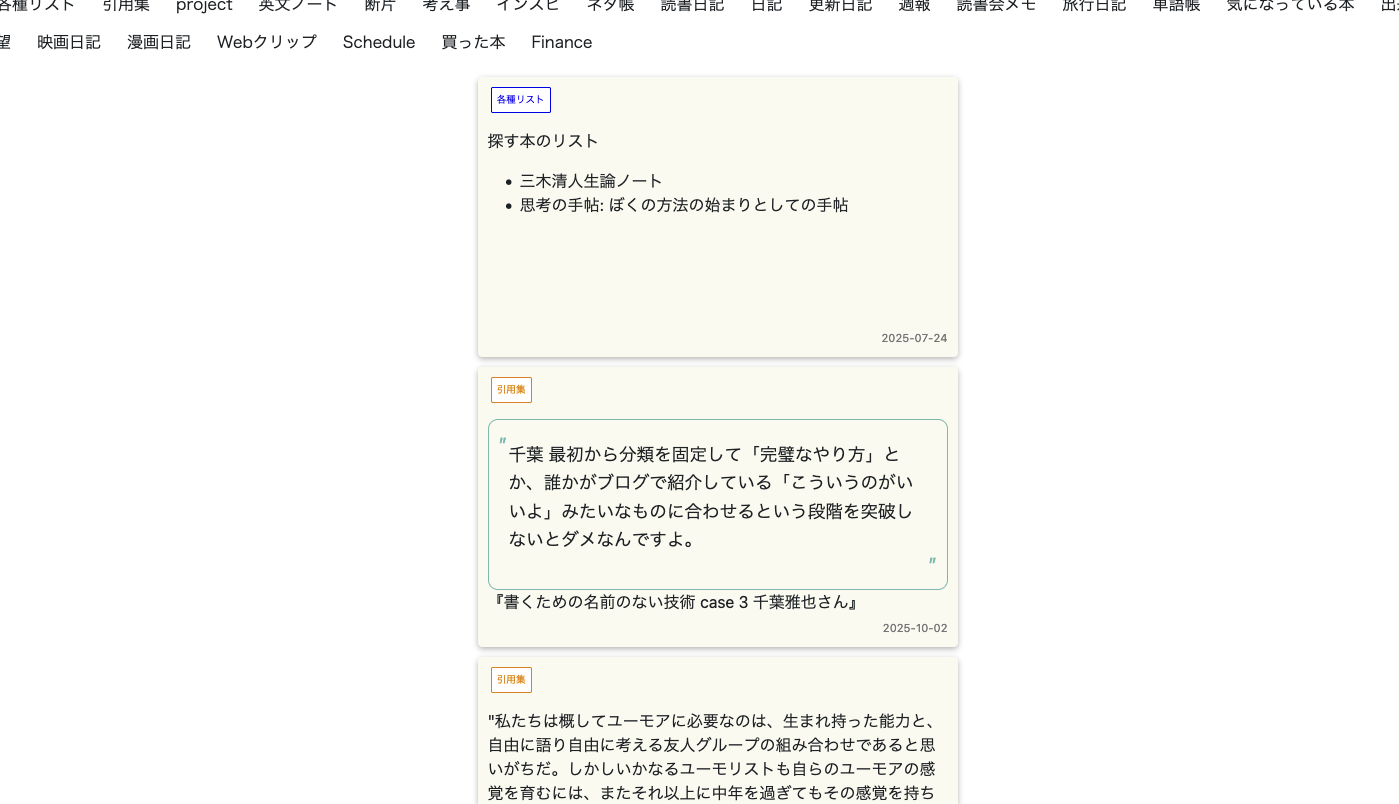
Task: Navigate to the Finance section
Action: point(561,42)
